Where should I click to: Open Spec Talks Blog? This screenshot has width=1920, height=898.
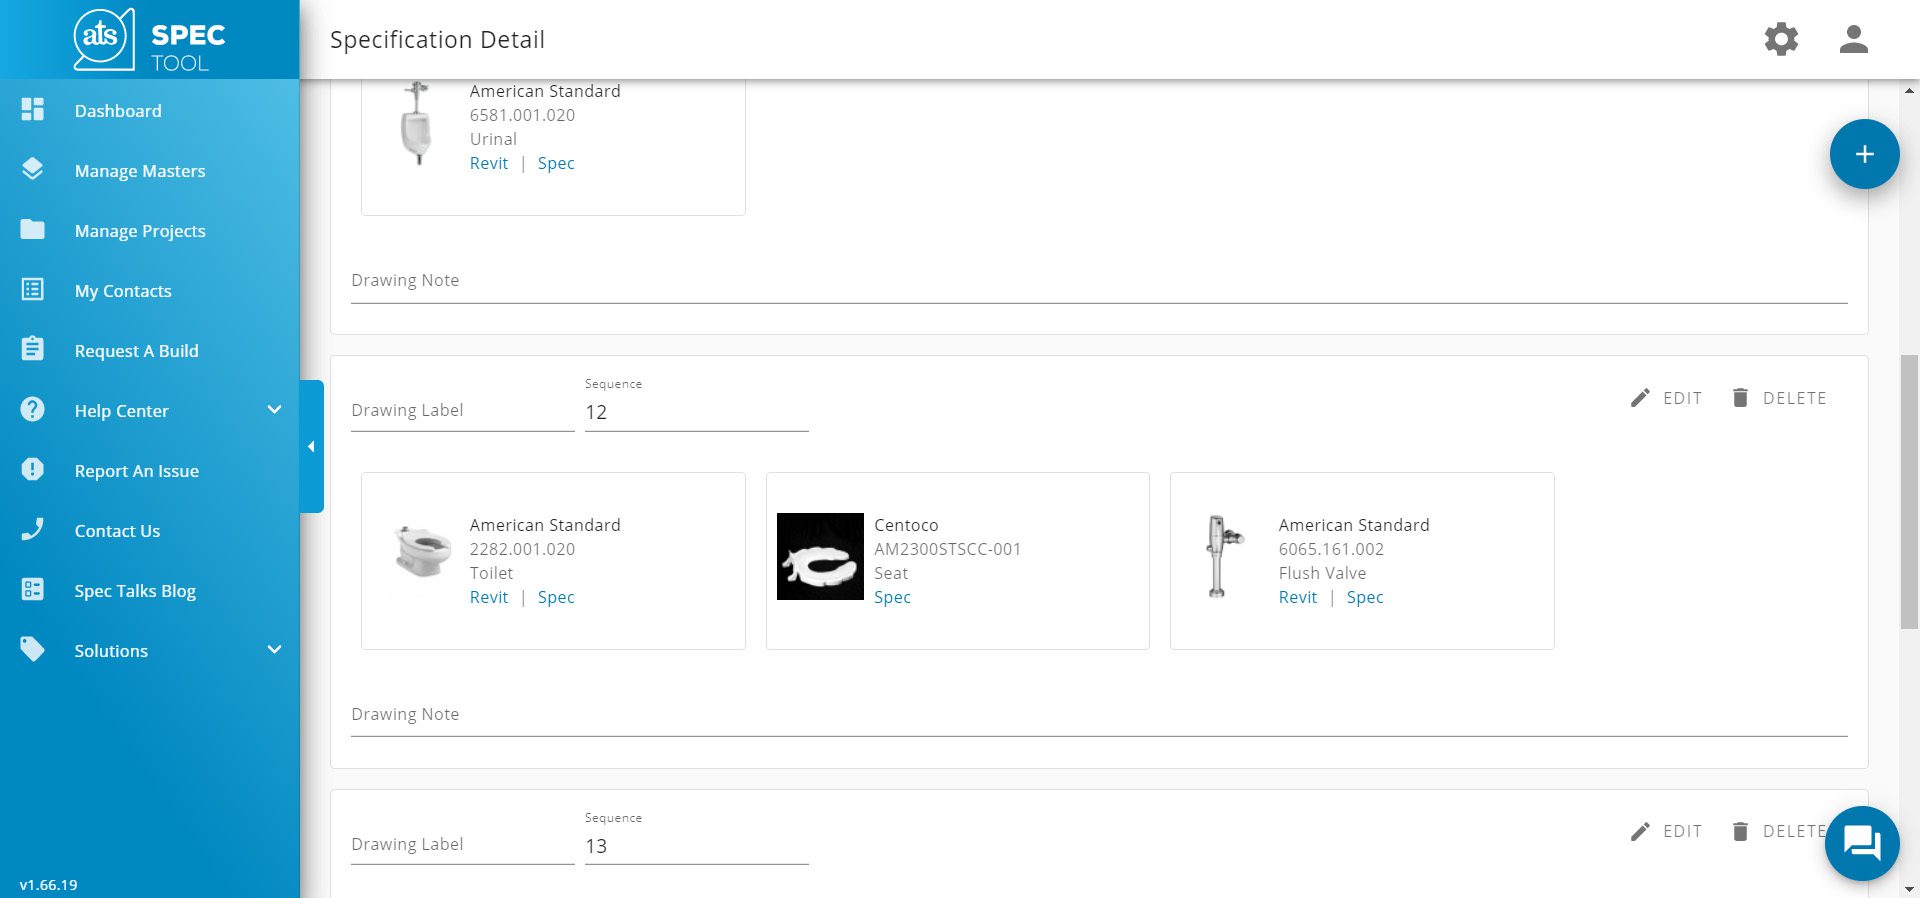click(135, 591)
